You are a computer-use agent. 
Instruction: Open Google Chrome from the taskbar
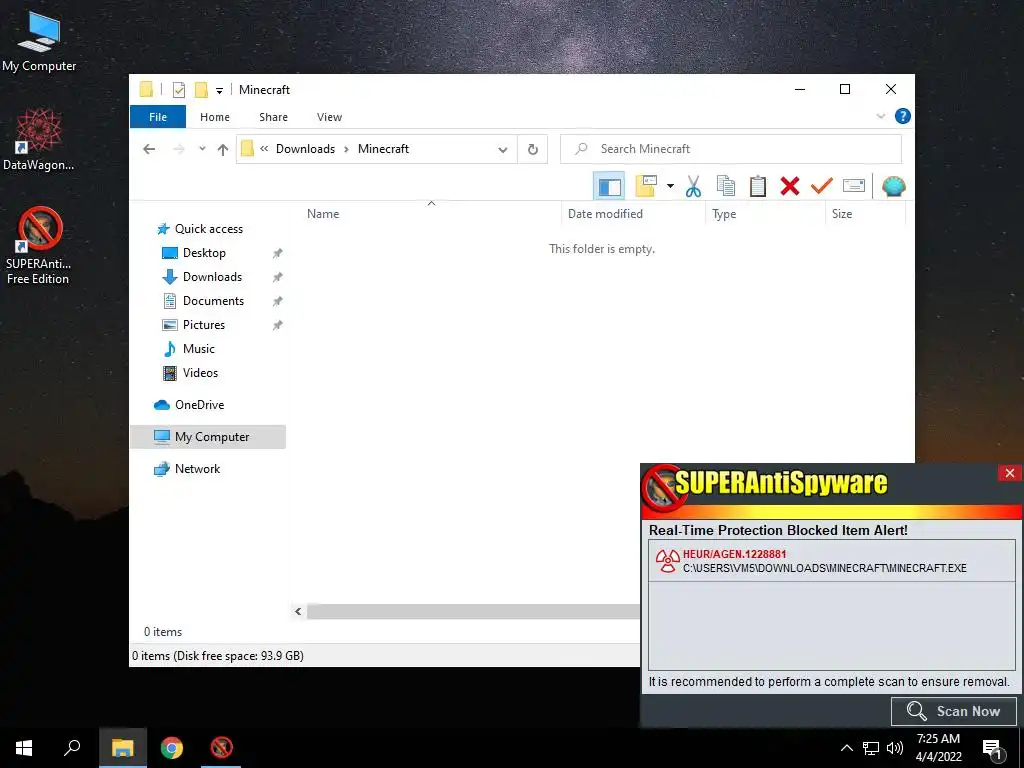172,748
